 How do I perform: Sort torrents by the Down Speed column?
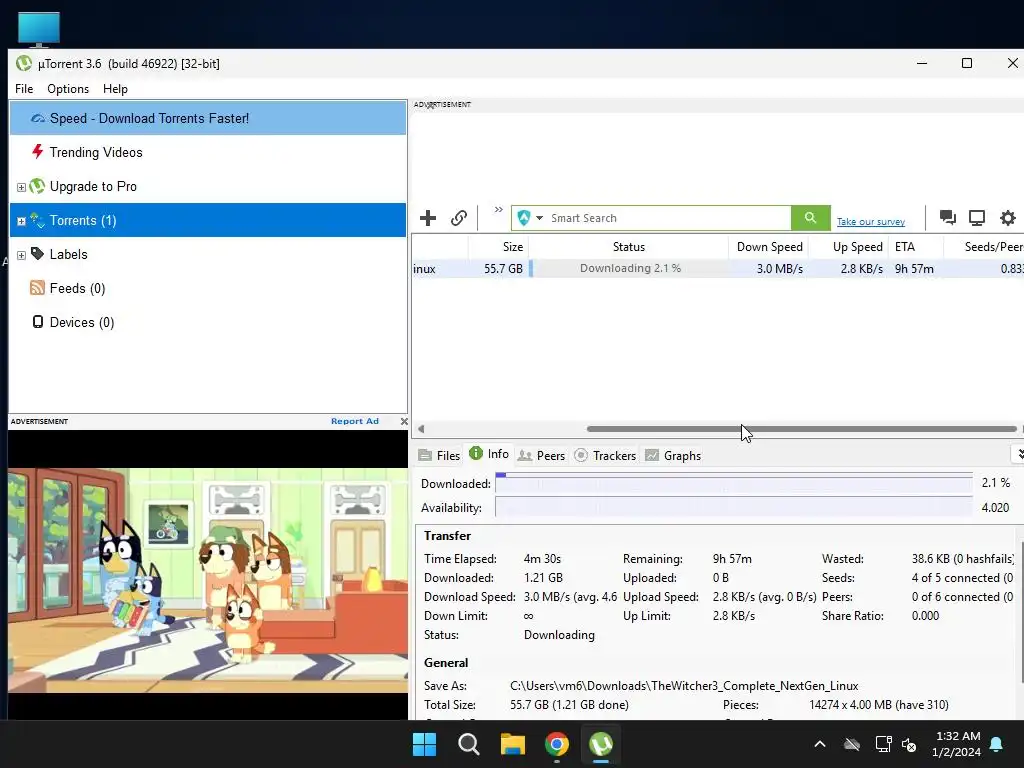(769, 247)
